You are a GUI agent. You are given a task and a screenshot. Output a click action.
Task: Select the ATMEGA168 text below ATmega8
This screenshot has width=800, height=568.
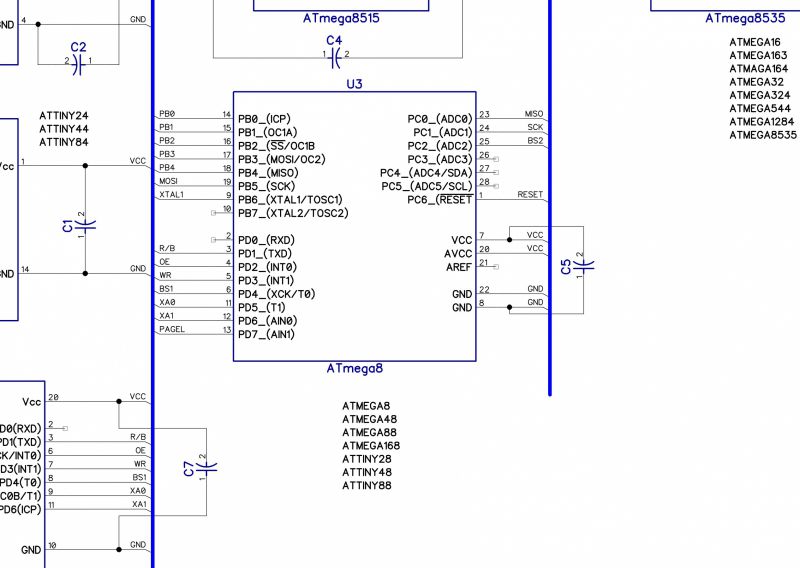click(x=370, y=446)
